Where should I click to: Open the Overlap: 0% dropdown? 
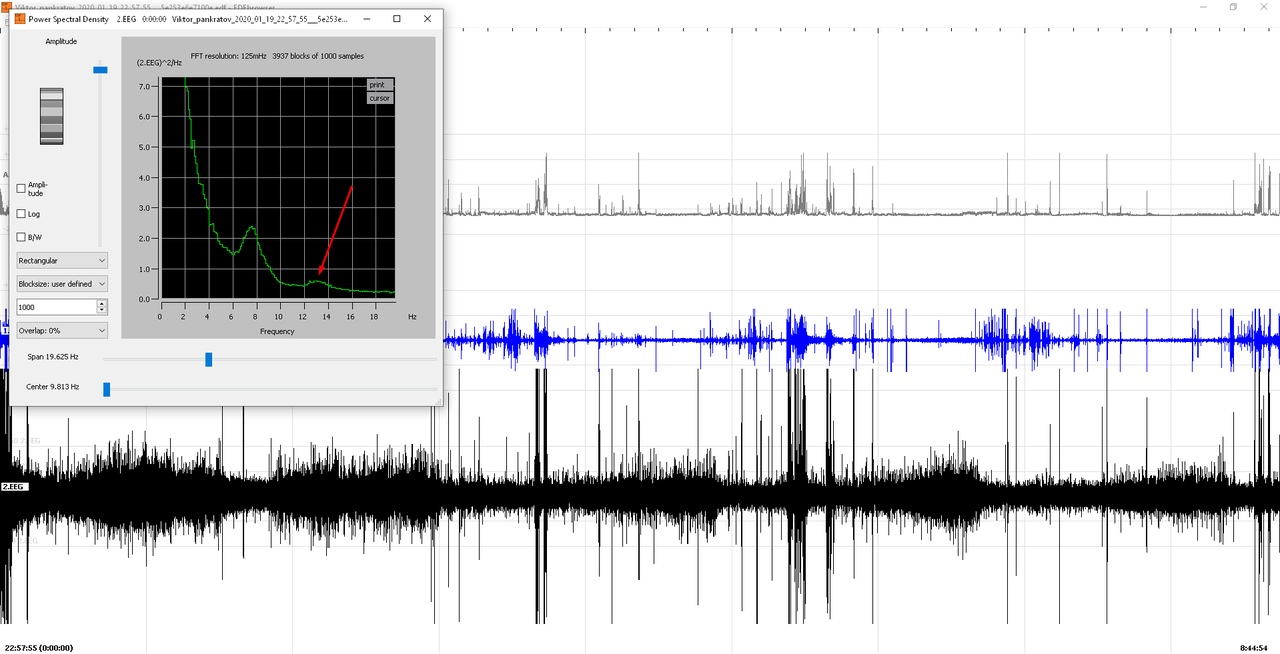click(62, 330)
